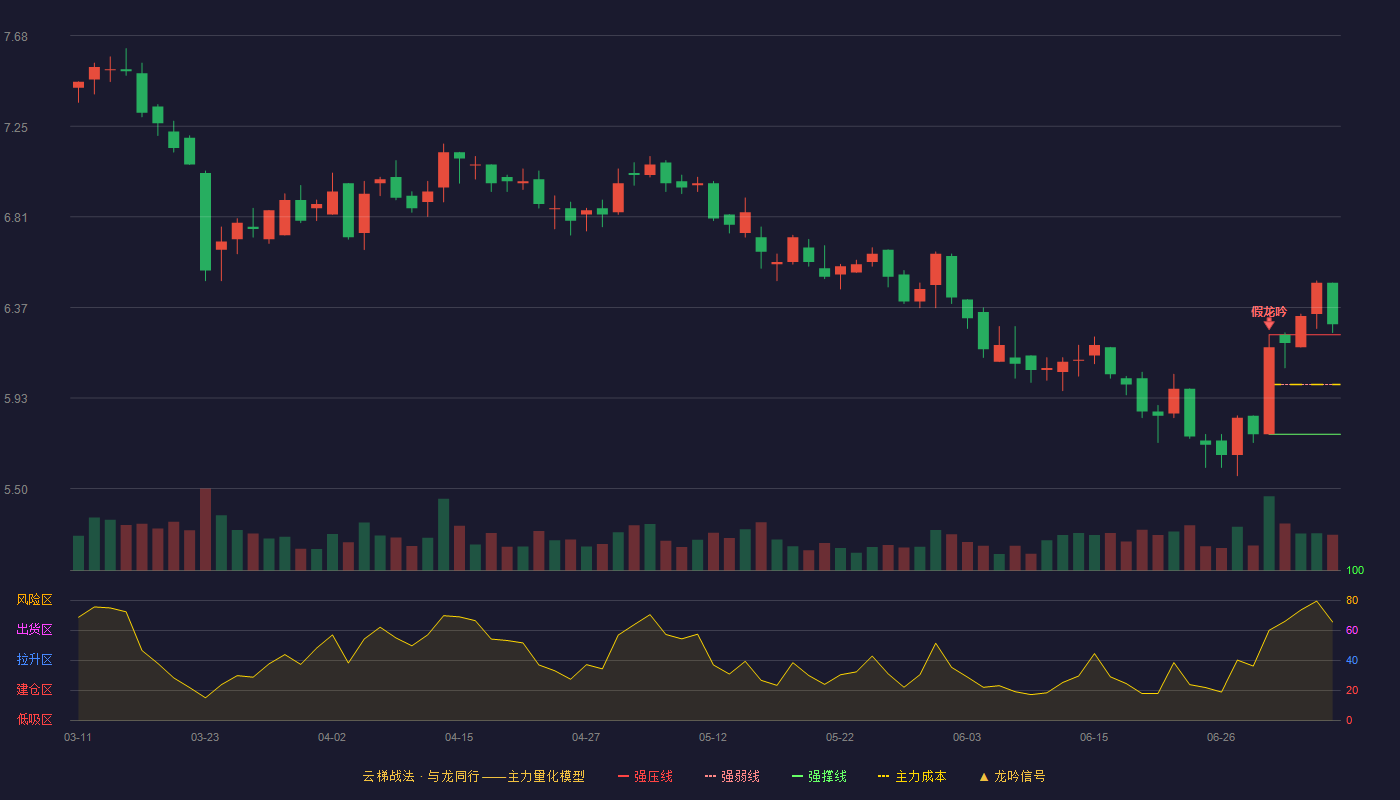Click the dashed 主力成本 legend icon

pyautogui.click(x=883, y=777)
